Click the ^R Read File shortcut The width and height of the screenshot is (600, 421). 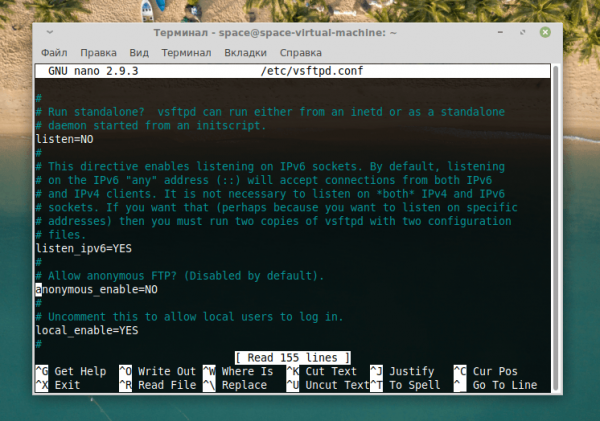click(x=157, y=385)
